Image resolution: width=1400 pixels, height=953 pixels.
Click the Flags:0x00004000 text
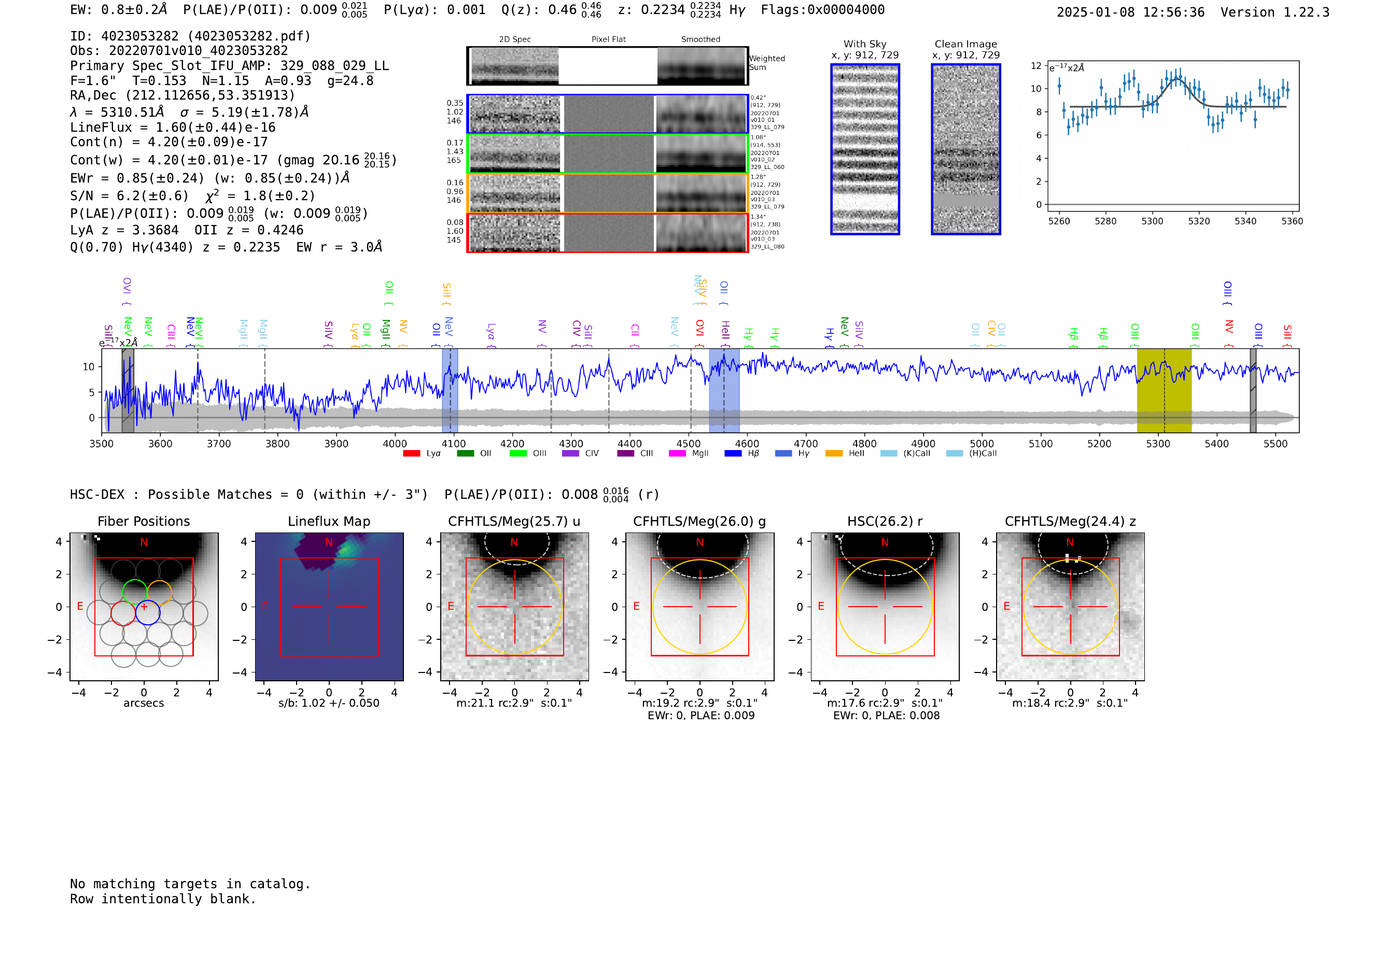click(x=823, y=10)
